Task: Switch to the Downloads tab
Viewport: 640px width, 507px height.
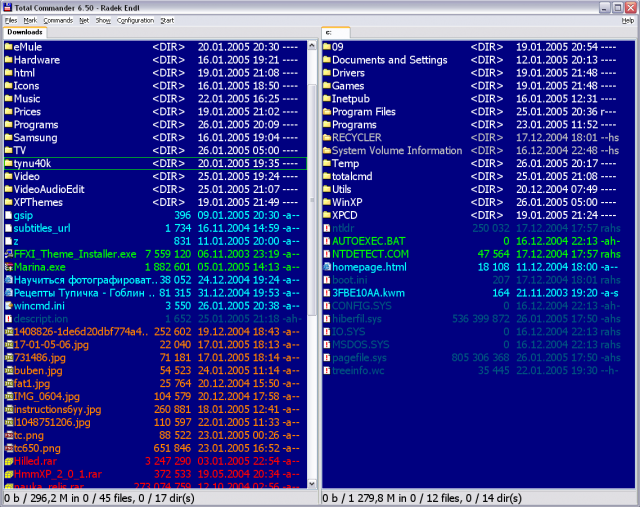Action: point(25,33)
